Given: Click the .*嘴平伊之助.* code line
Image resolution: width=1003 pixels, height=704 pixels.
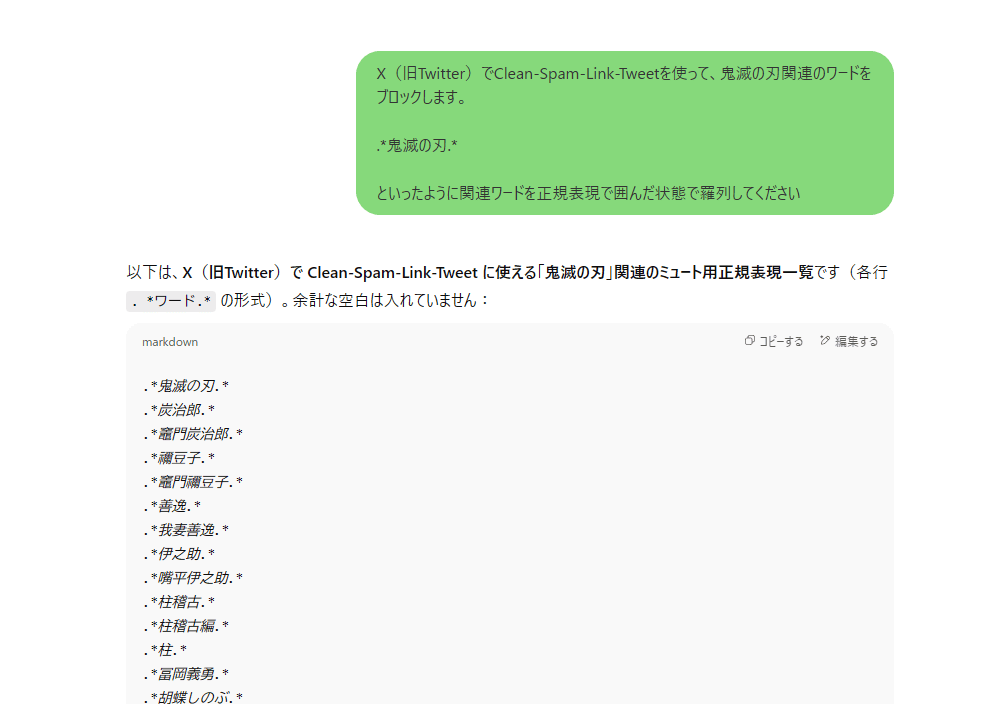Looking at the screenshot, I should point(193,578).
